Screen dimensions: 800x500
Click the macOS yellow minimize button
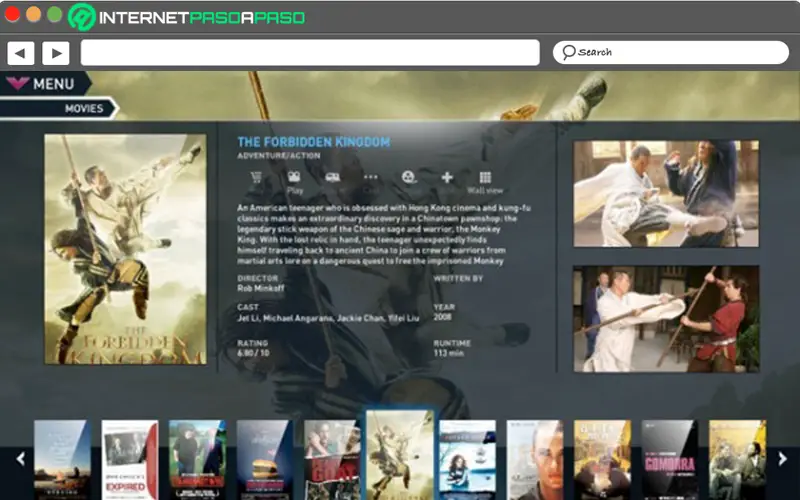tap(34, 15)
